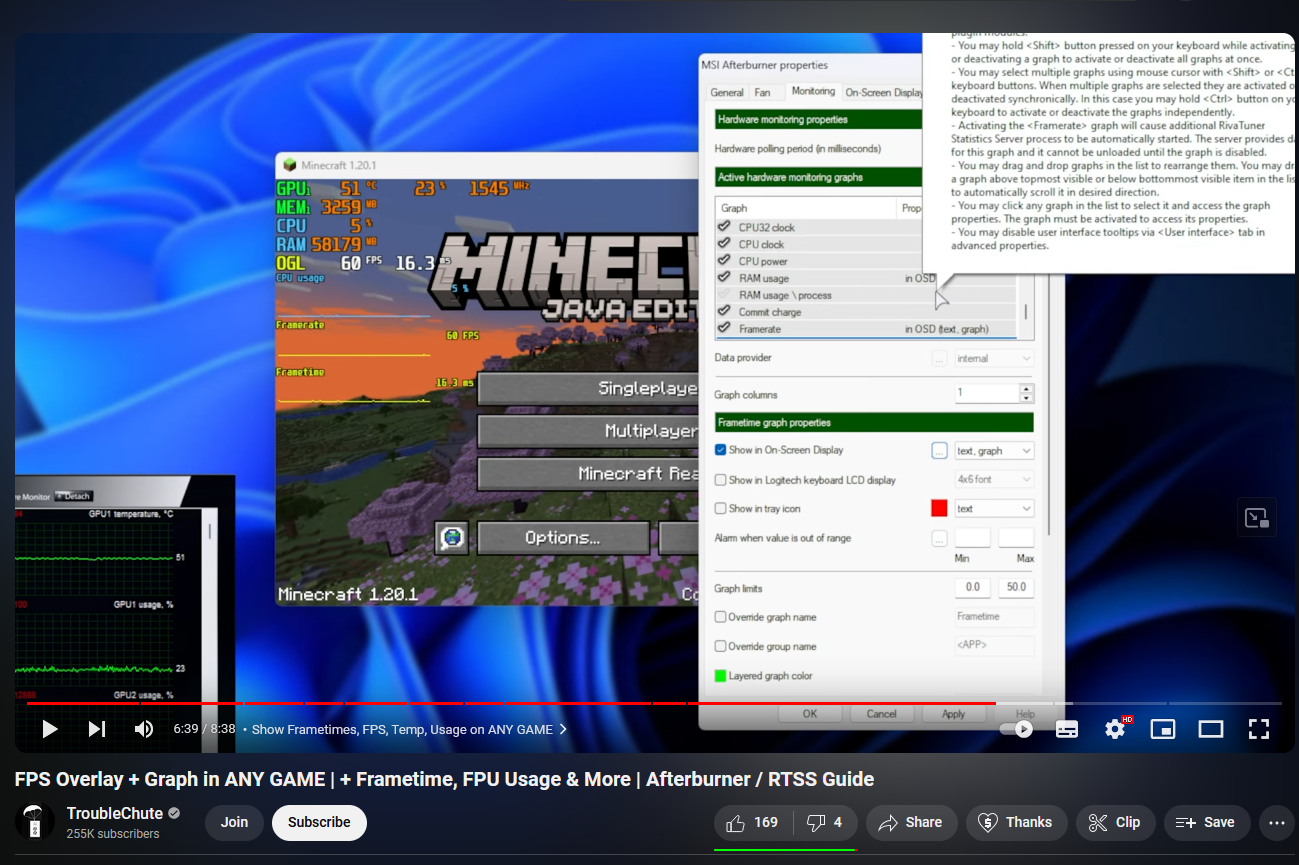Click the Singleplayer button in Minecraft
1299x865 pixels.
(588, 388)
